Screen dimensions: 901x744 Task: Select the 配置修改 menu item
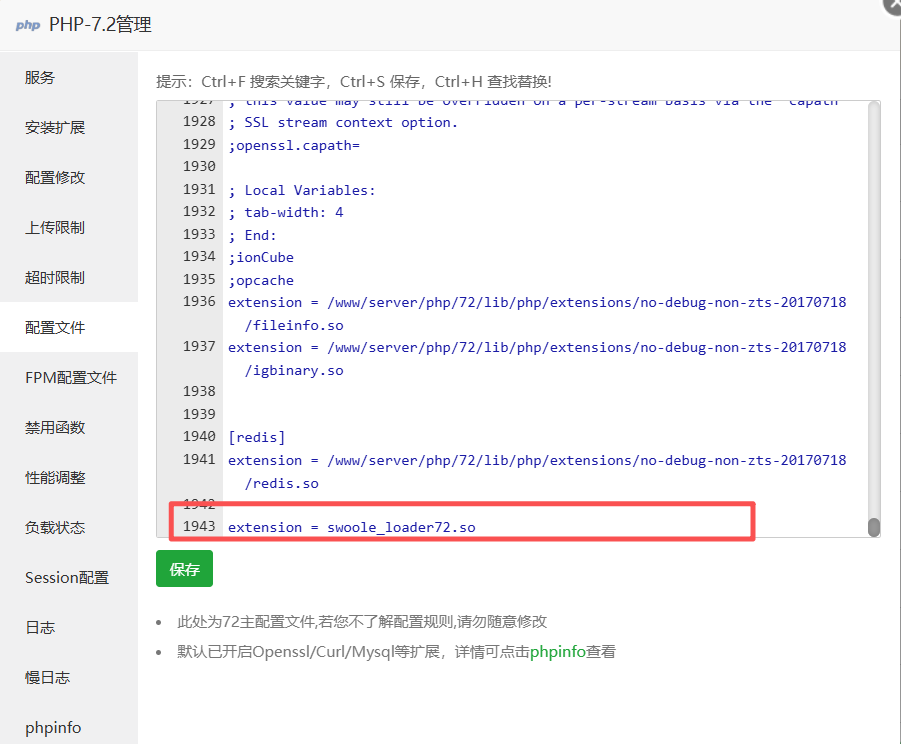55,178
